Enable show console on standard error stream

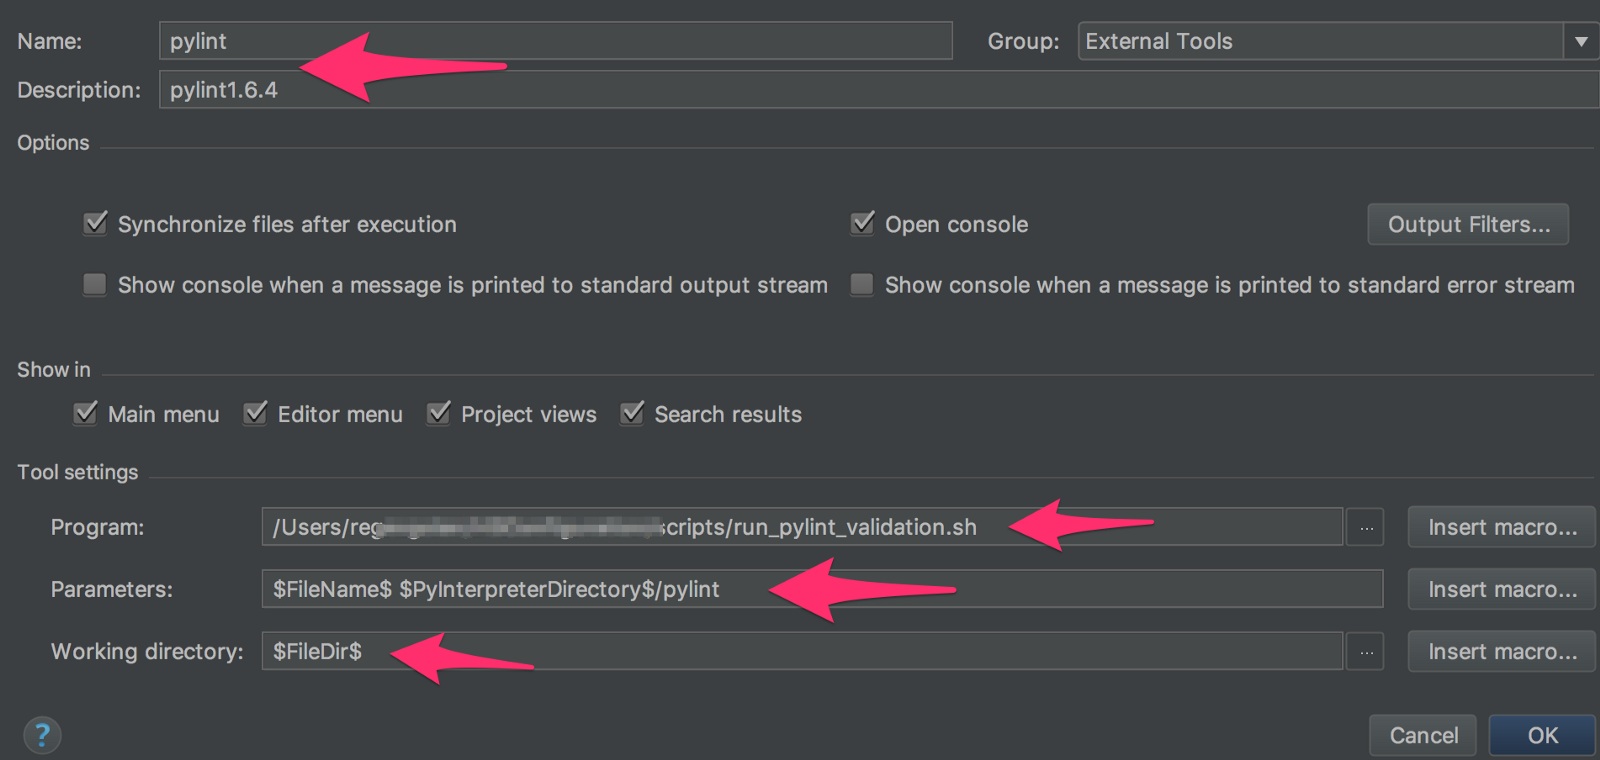point(862,285)
